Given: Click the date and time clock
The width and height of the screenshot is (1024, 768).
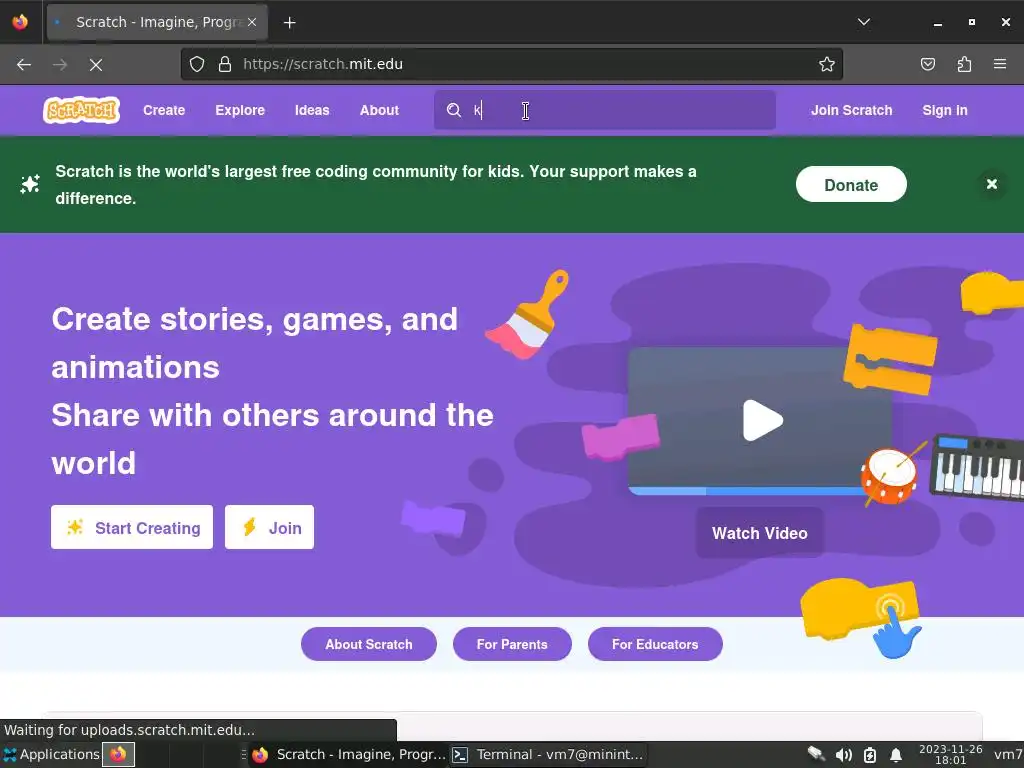Looking at the screenshot, I should [x=950, y=754].
